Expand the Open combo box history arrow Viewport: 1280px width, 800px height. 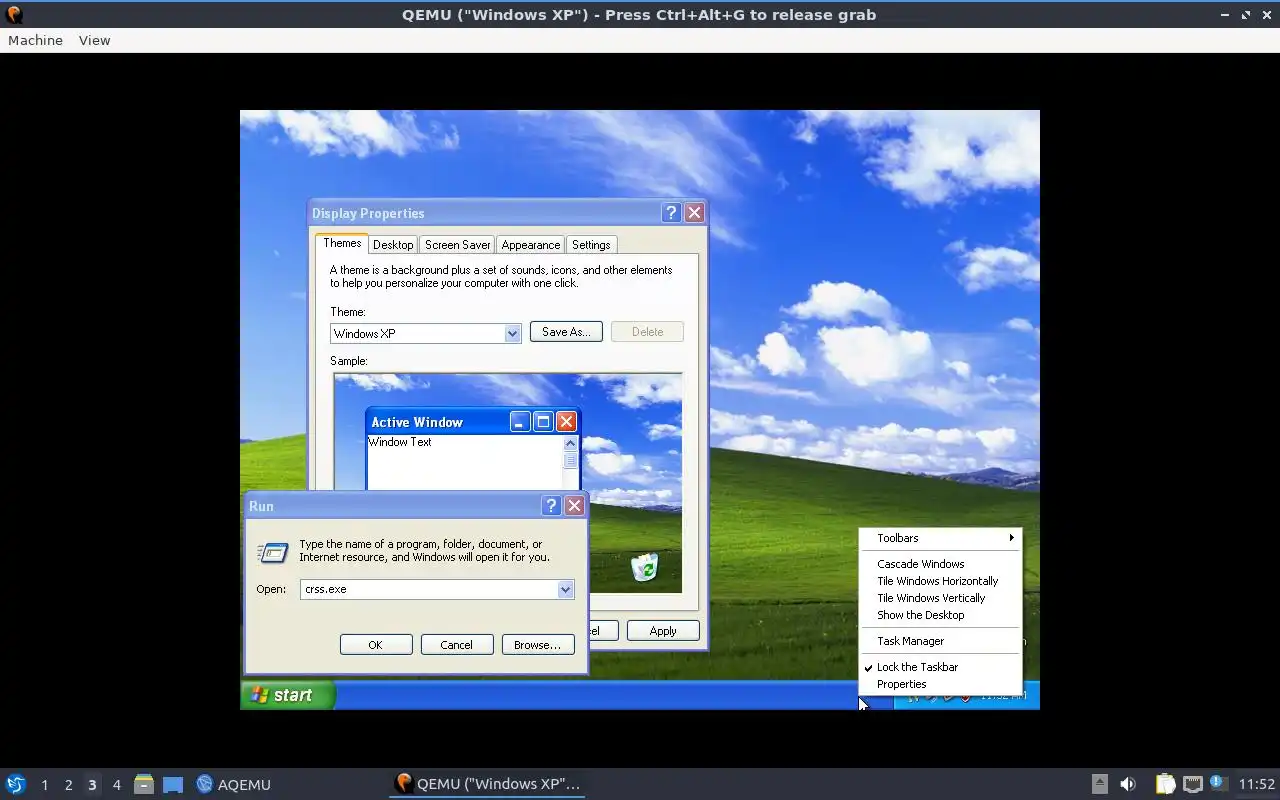point(565,589)
